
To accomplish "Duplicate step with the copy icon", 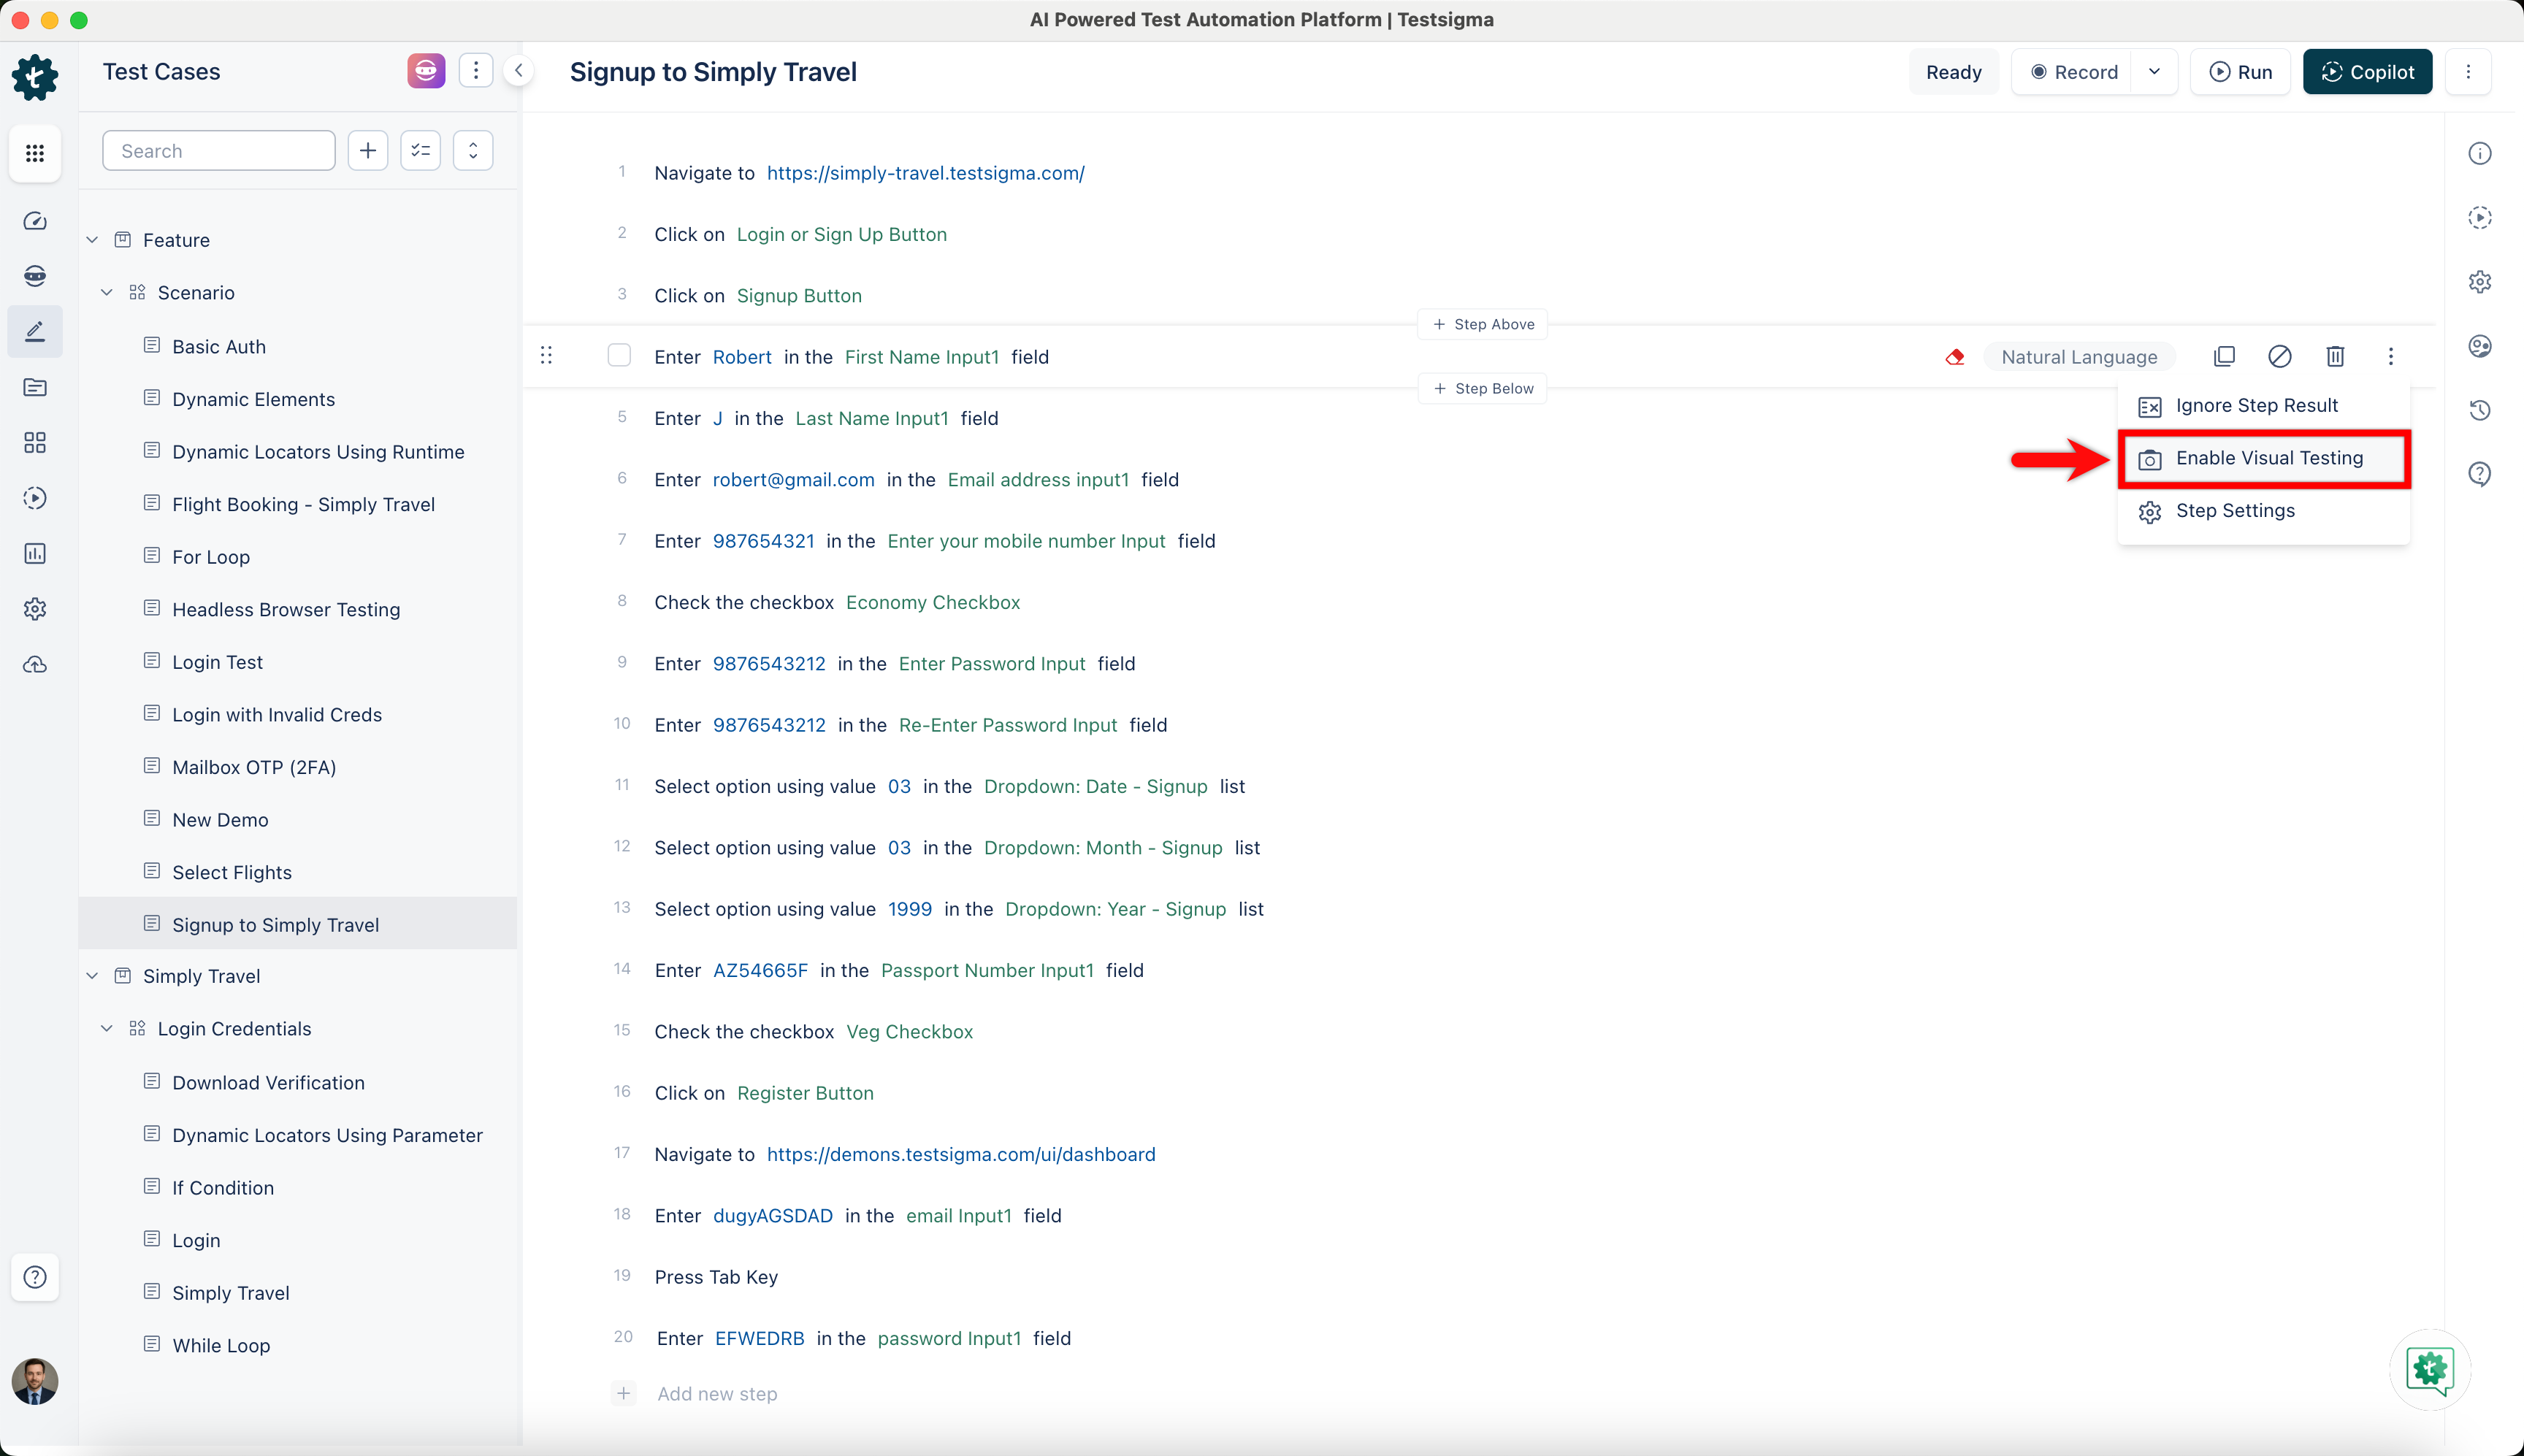I will [x=2224, y=357].
